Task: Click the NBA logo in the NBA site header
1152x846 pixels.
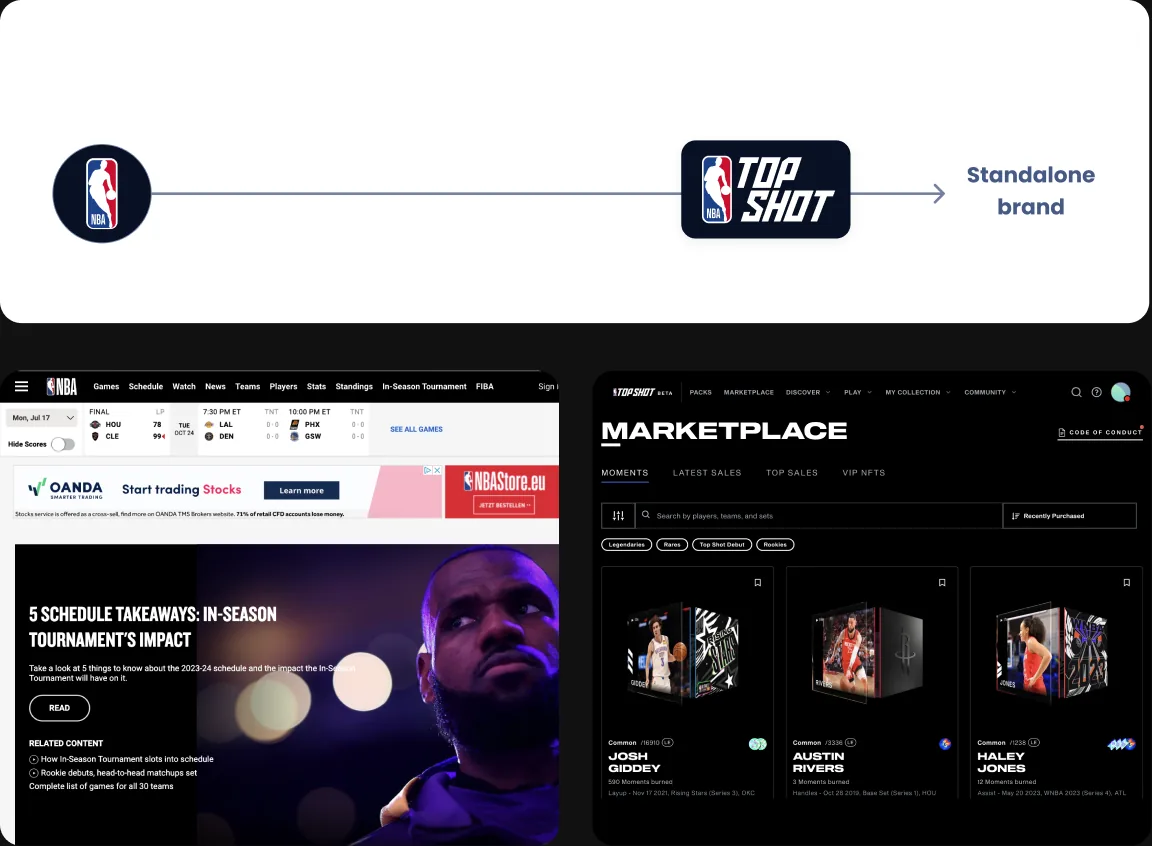Action: 62,387
